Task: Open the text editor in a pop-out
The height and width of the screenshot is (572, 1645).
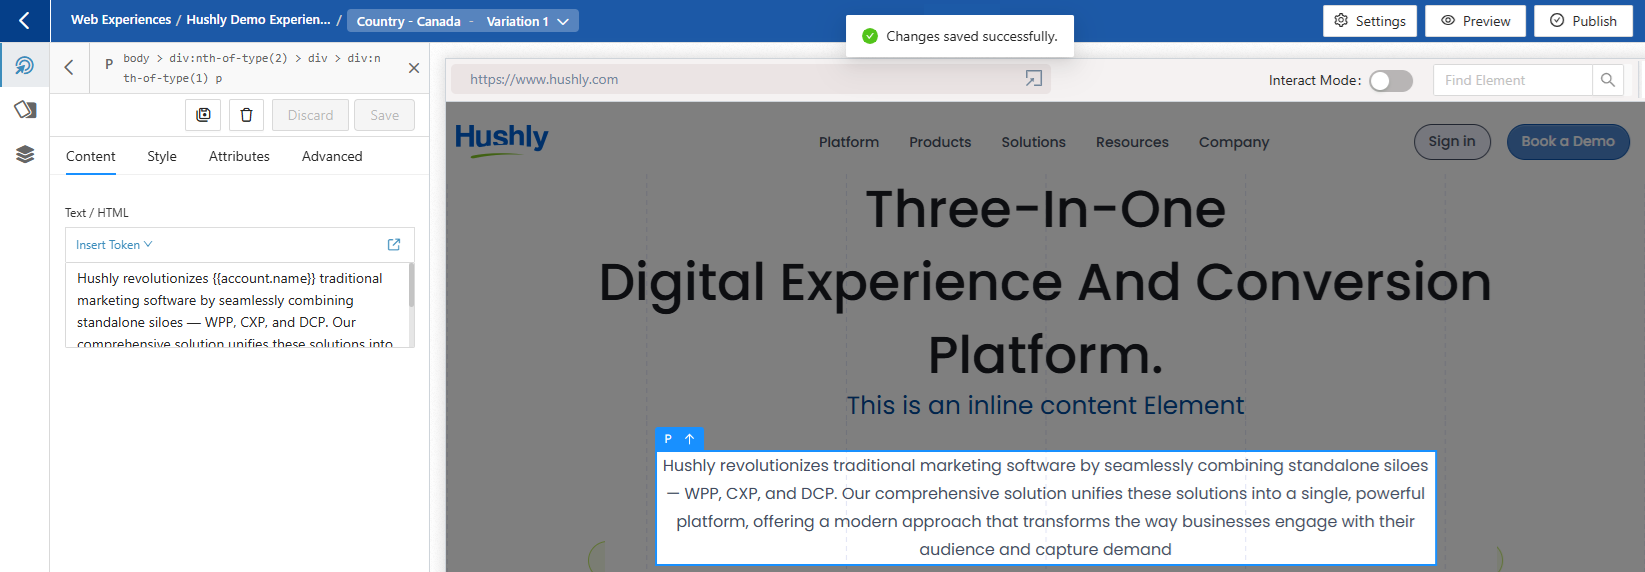Action: pyautogui.click(x=394, y=244)
